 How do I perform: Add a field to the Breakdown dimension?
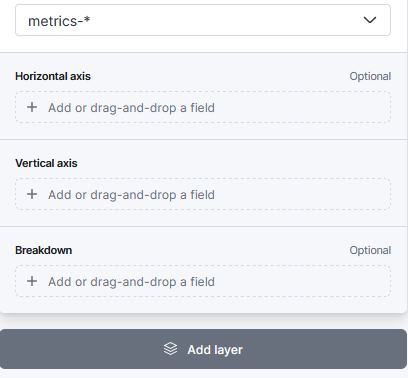point(203,281)
